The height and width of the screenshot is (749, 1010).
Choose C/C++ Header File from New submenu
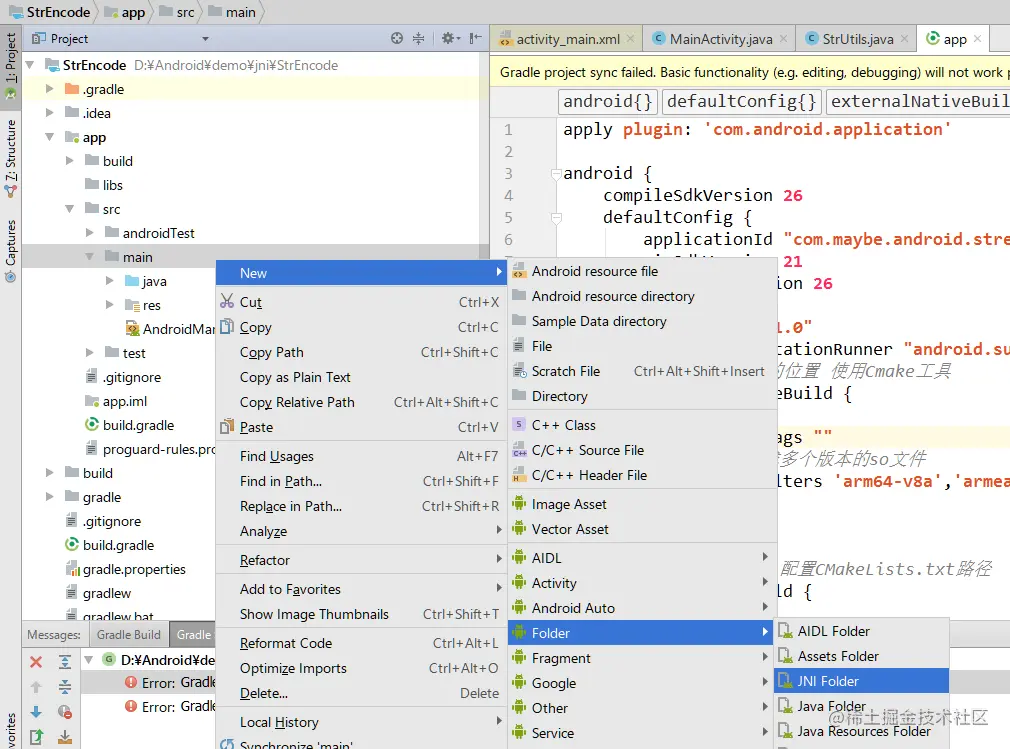click(642, 475)
